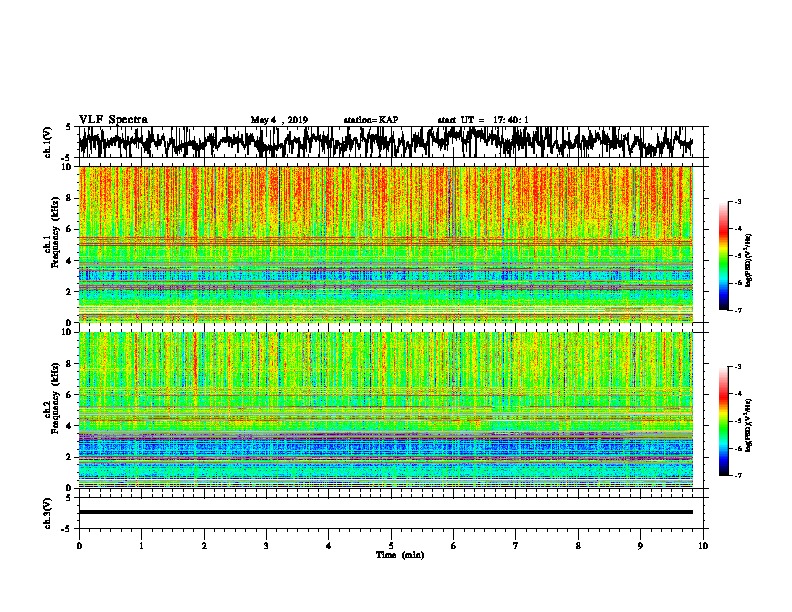Click time axis tick label '3'

pos(266,545)
